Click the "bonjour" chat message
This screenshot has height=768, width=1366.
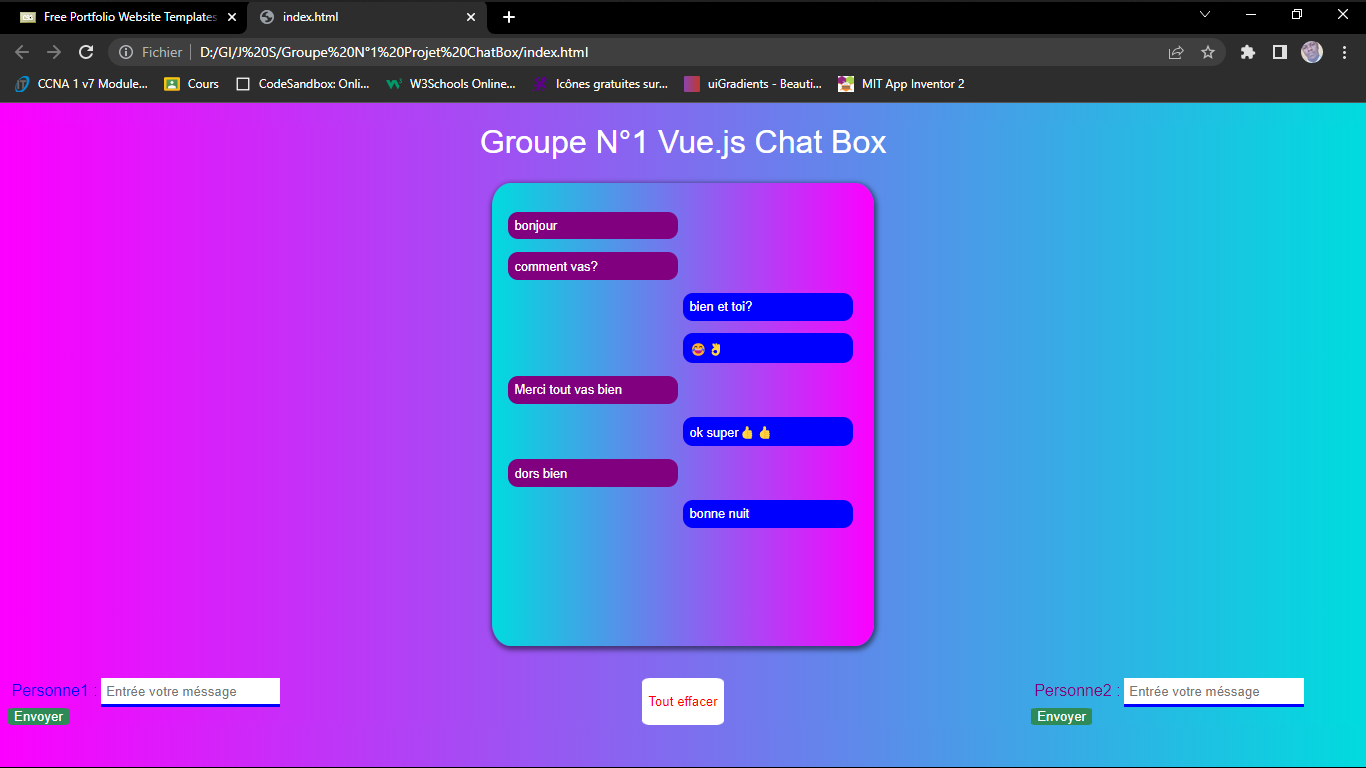point(593,226)
